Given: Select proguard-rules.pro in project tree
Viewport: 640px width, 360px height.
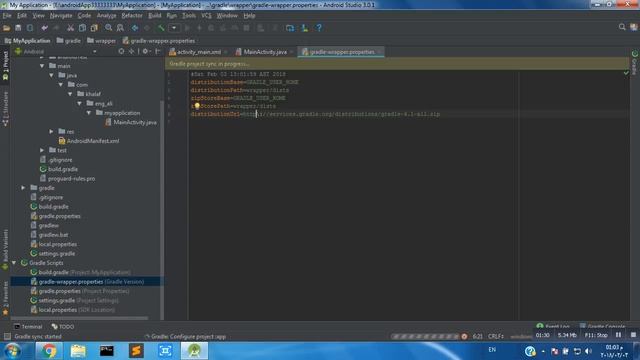Looking at the screenshot, I should pos(67,178).
